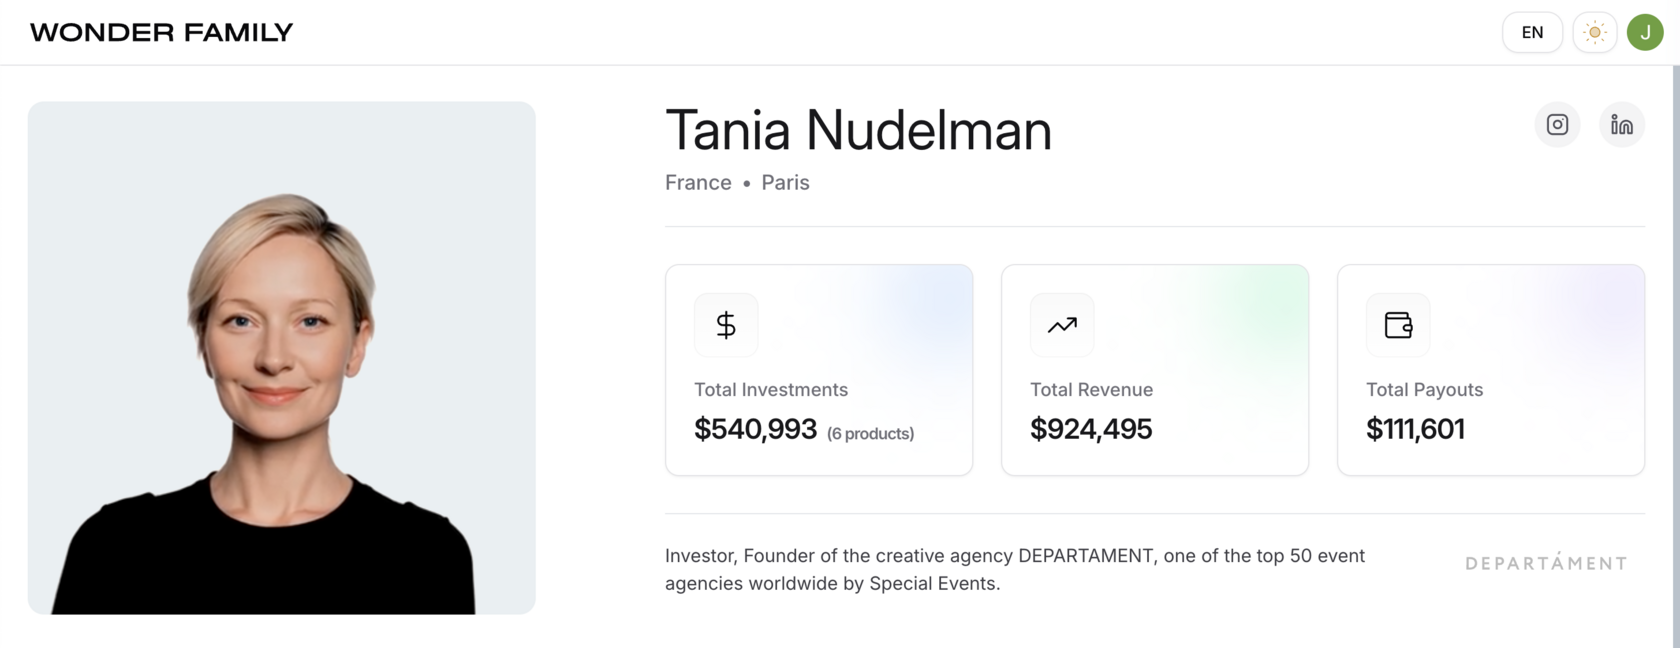Click the $924,495 revenue amount

[x=1091, y=429]
